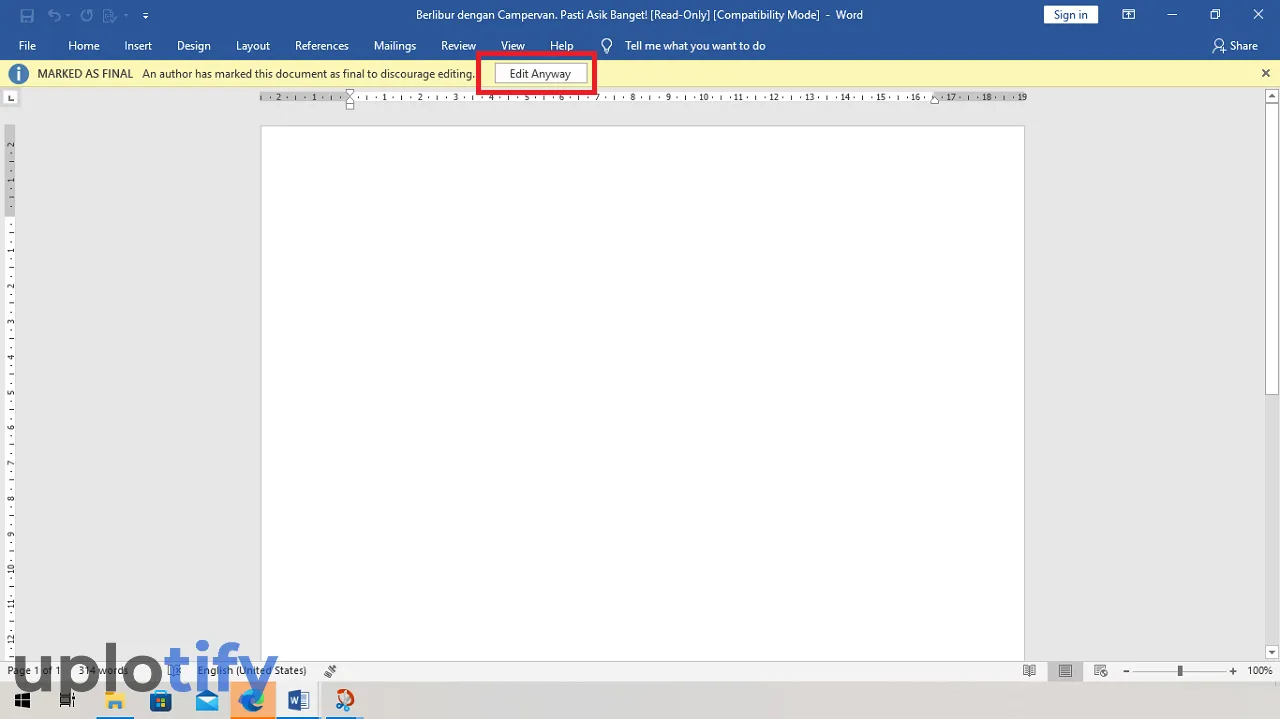This screenshot has width=1280, height=719.
Task: Open the Windows Start menu
Action: point(22,700)
